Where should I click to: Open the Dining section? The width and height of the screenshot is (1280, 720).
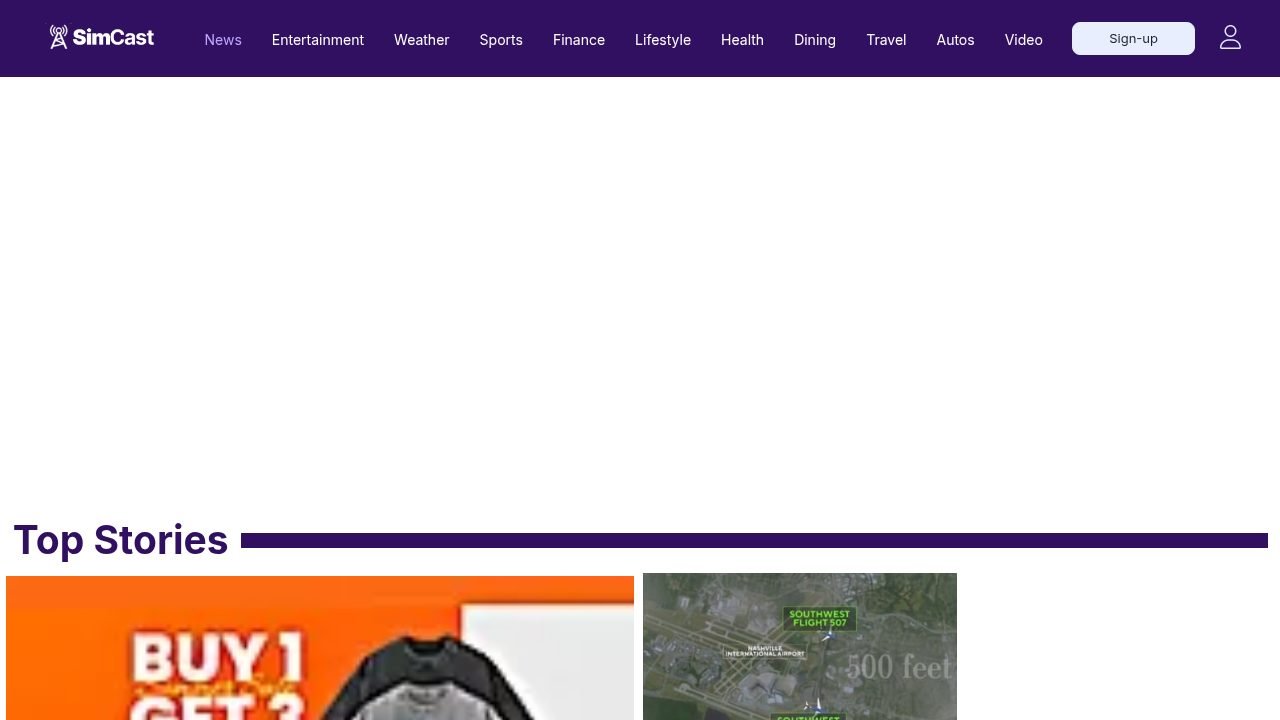(x=815, y=40)
